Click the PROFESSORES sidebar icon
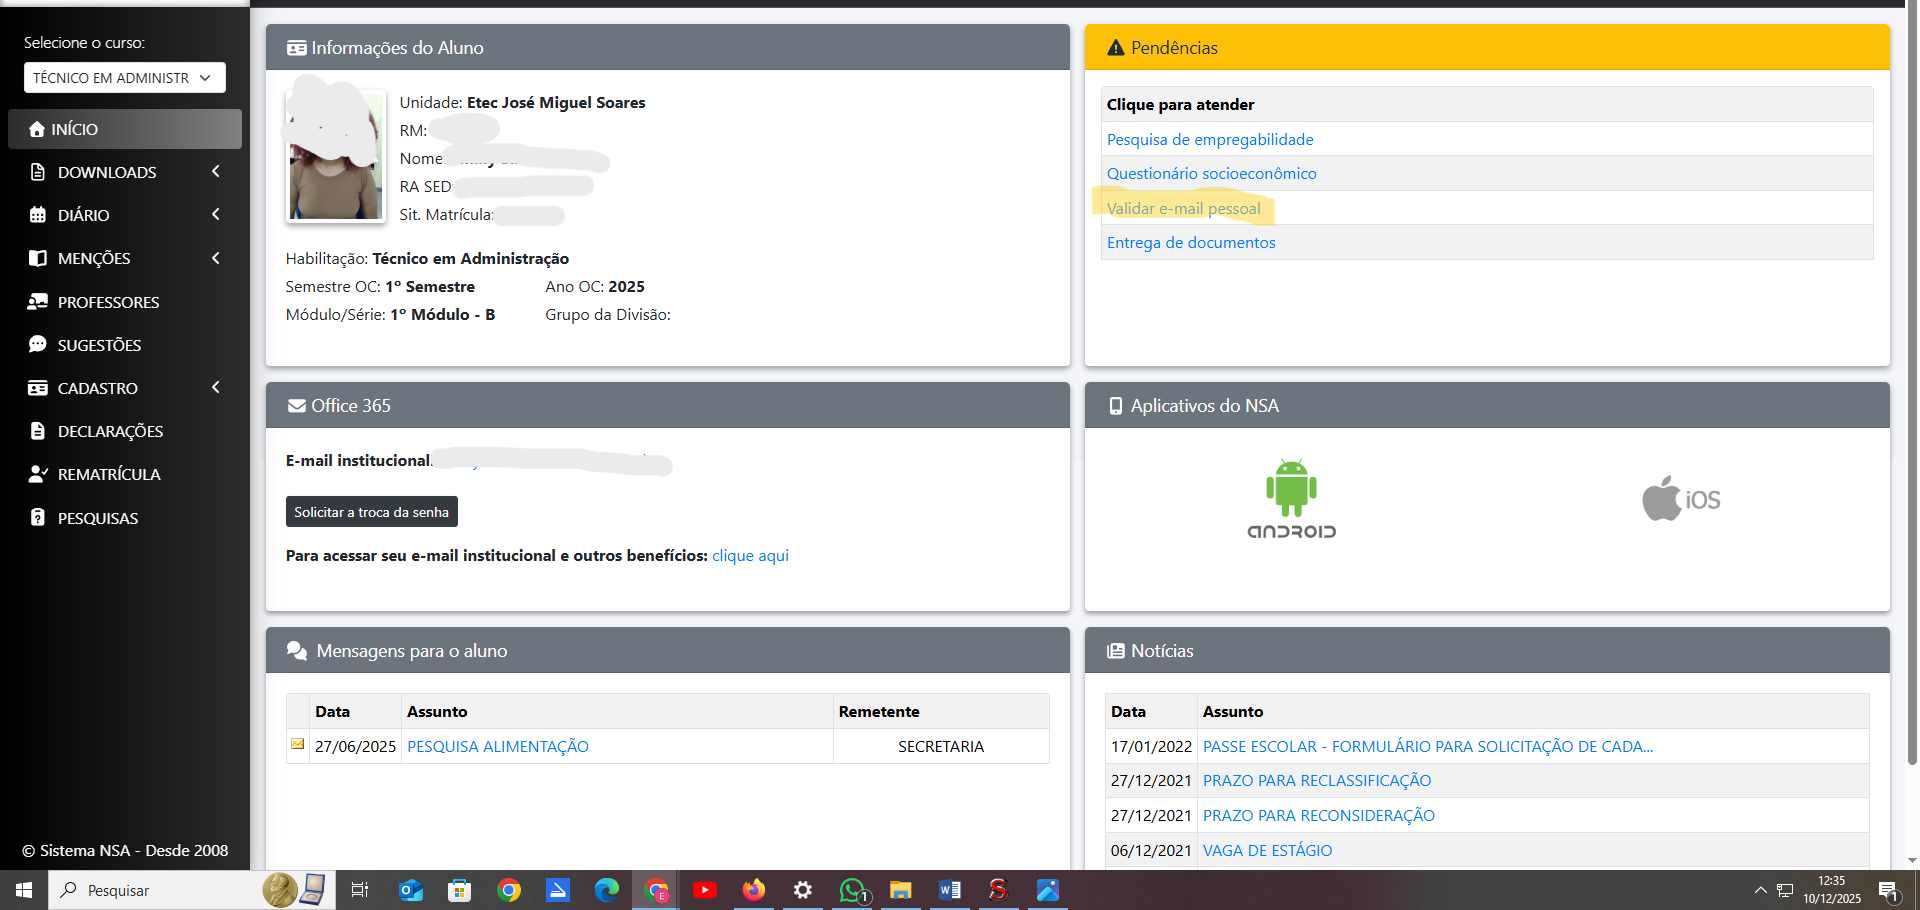Screen dimensions: 1920x910 pyautogui.click(x=38, y=302)
